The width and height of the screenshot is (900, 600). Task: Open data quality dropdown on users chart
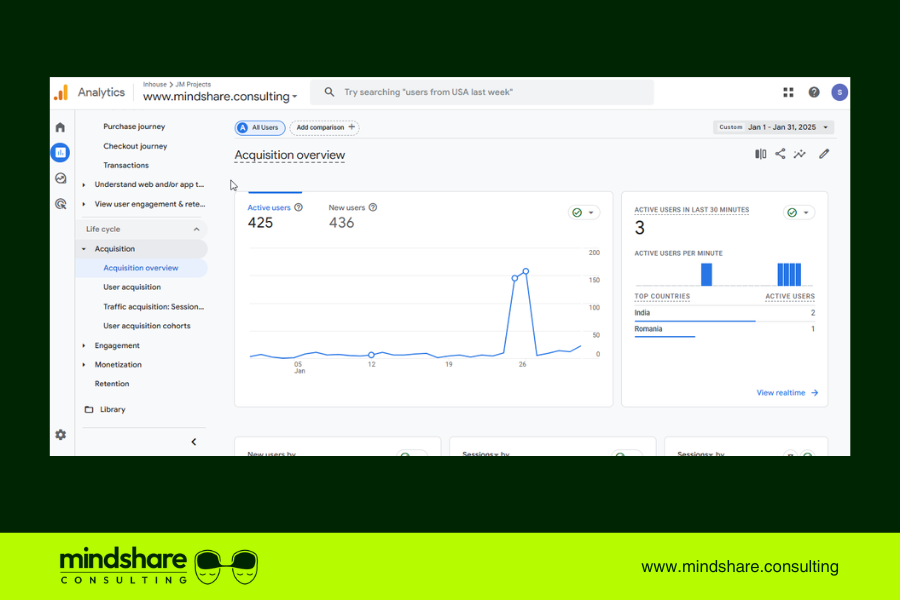(x=584, y=212)
